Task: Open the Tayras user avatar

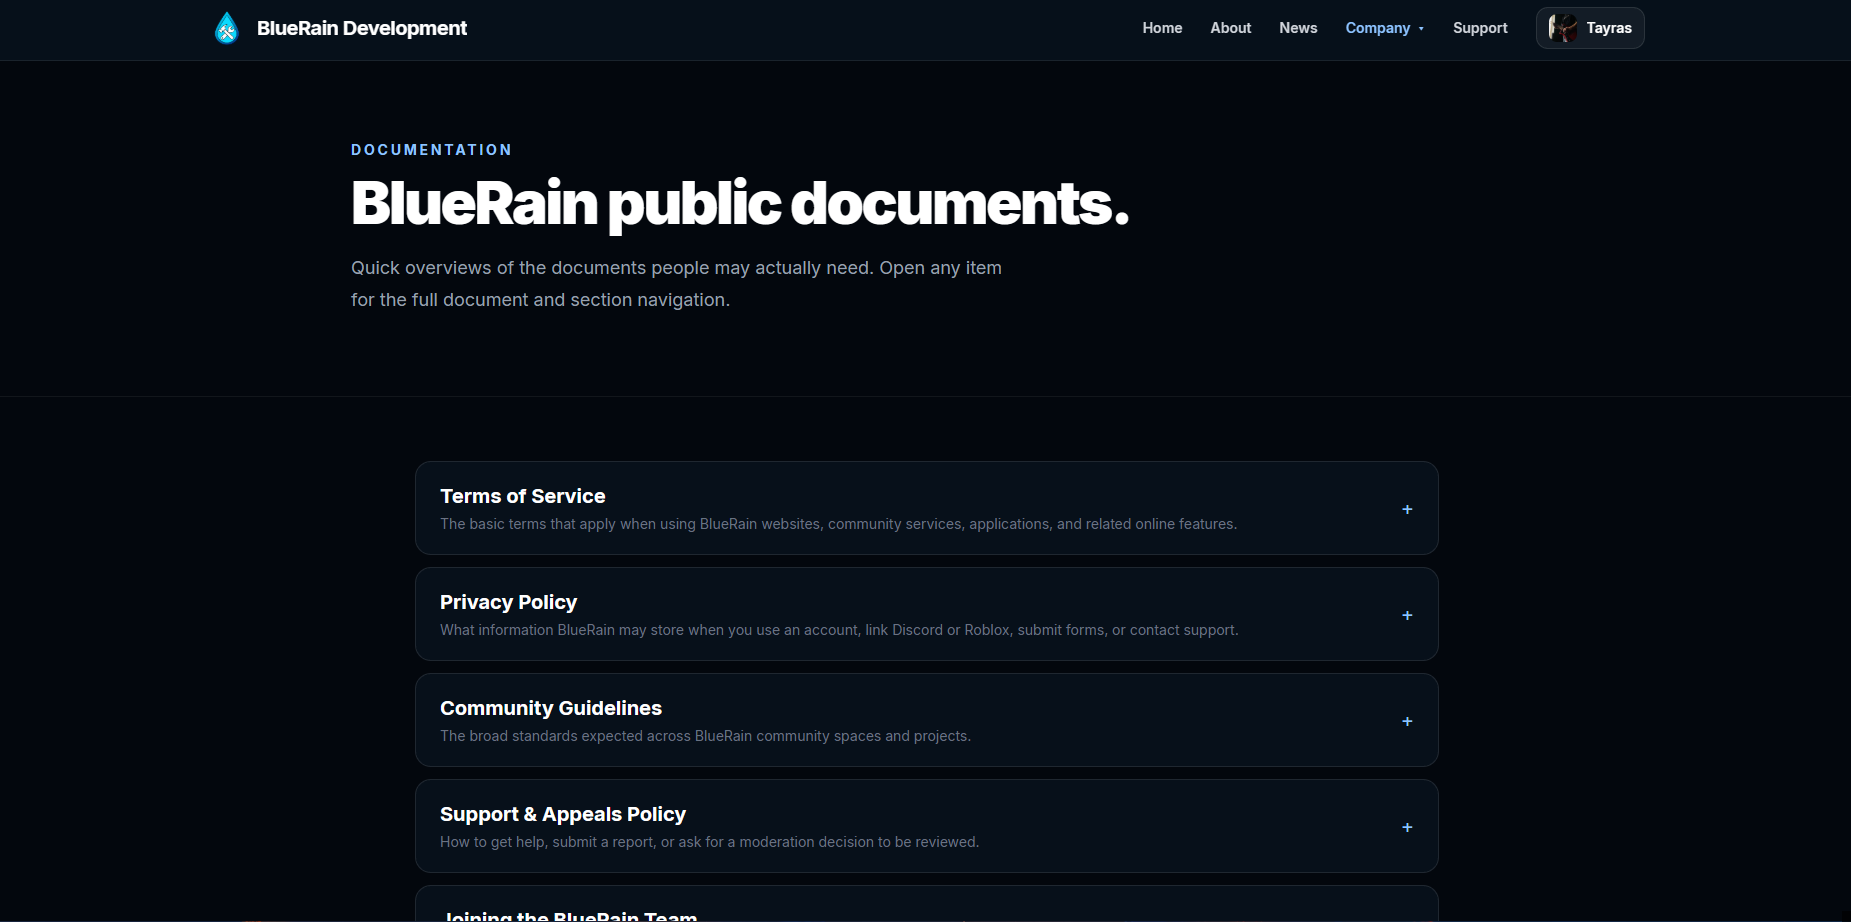Action: coord(1563,28)
